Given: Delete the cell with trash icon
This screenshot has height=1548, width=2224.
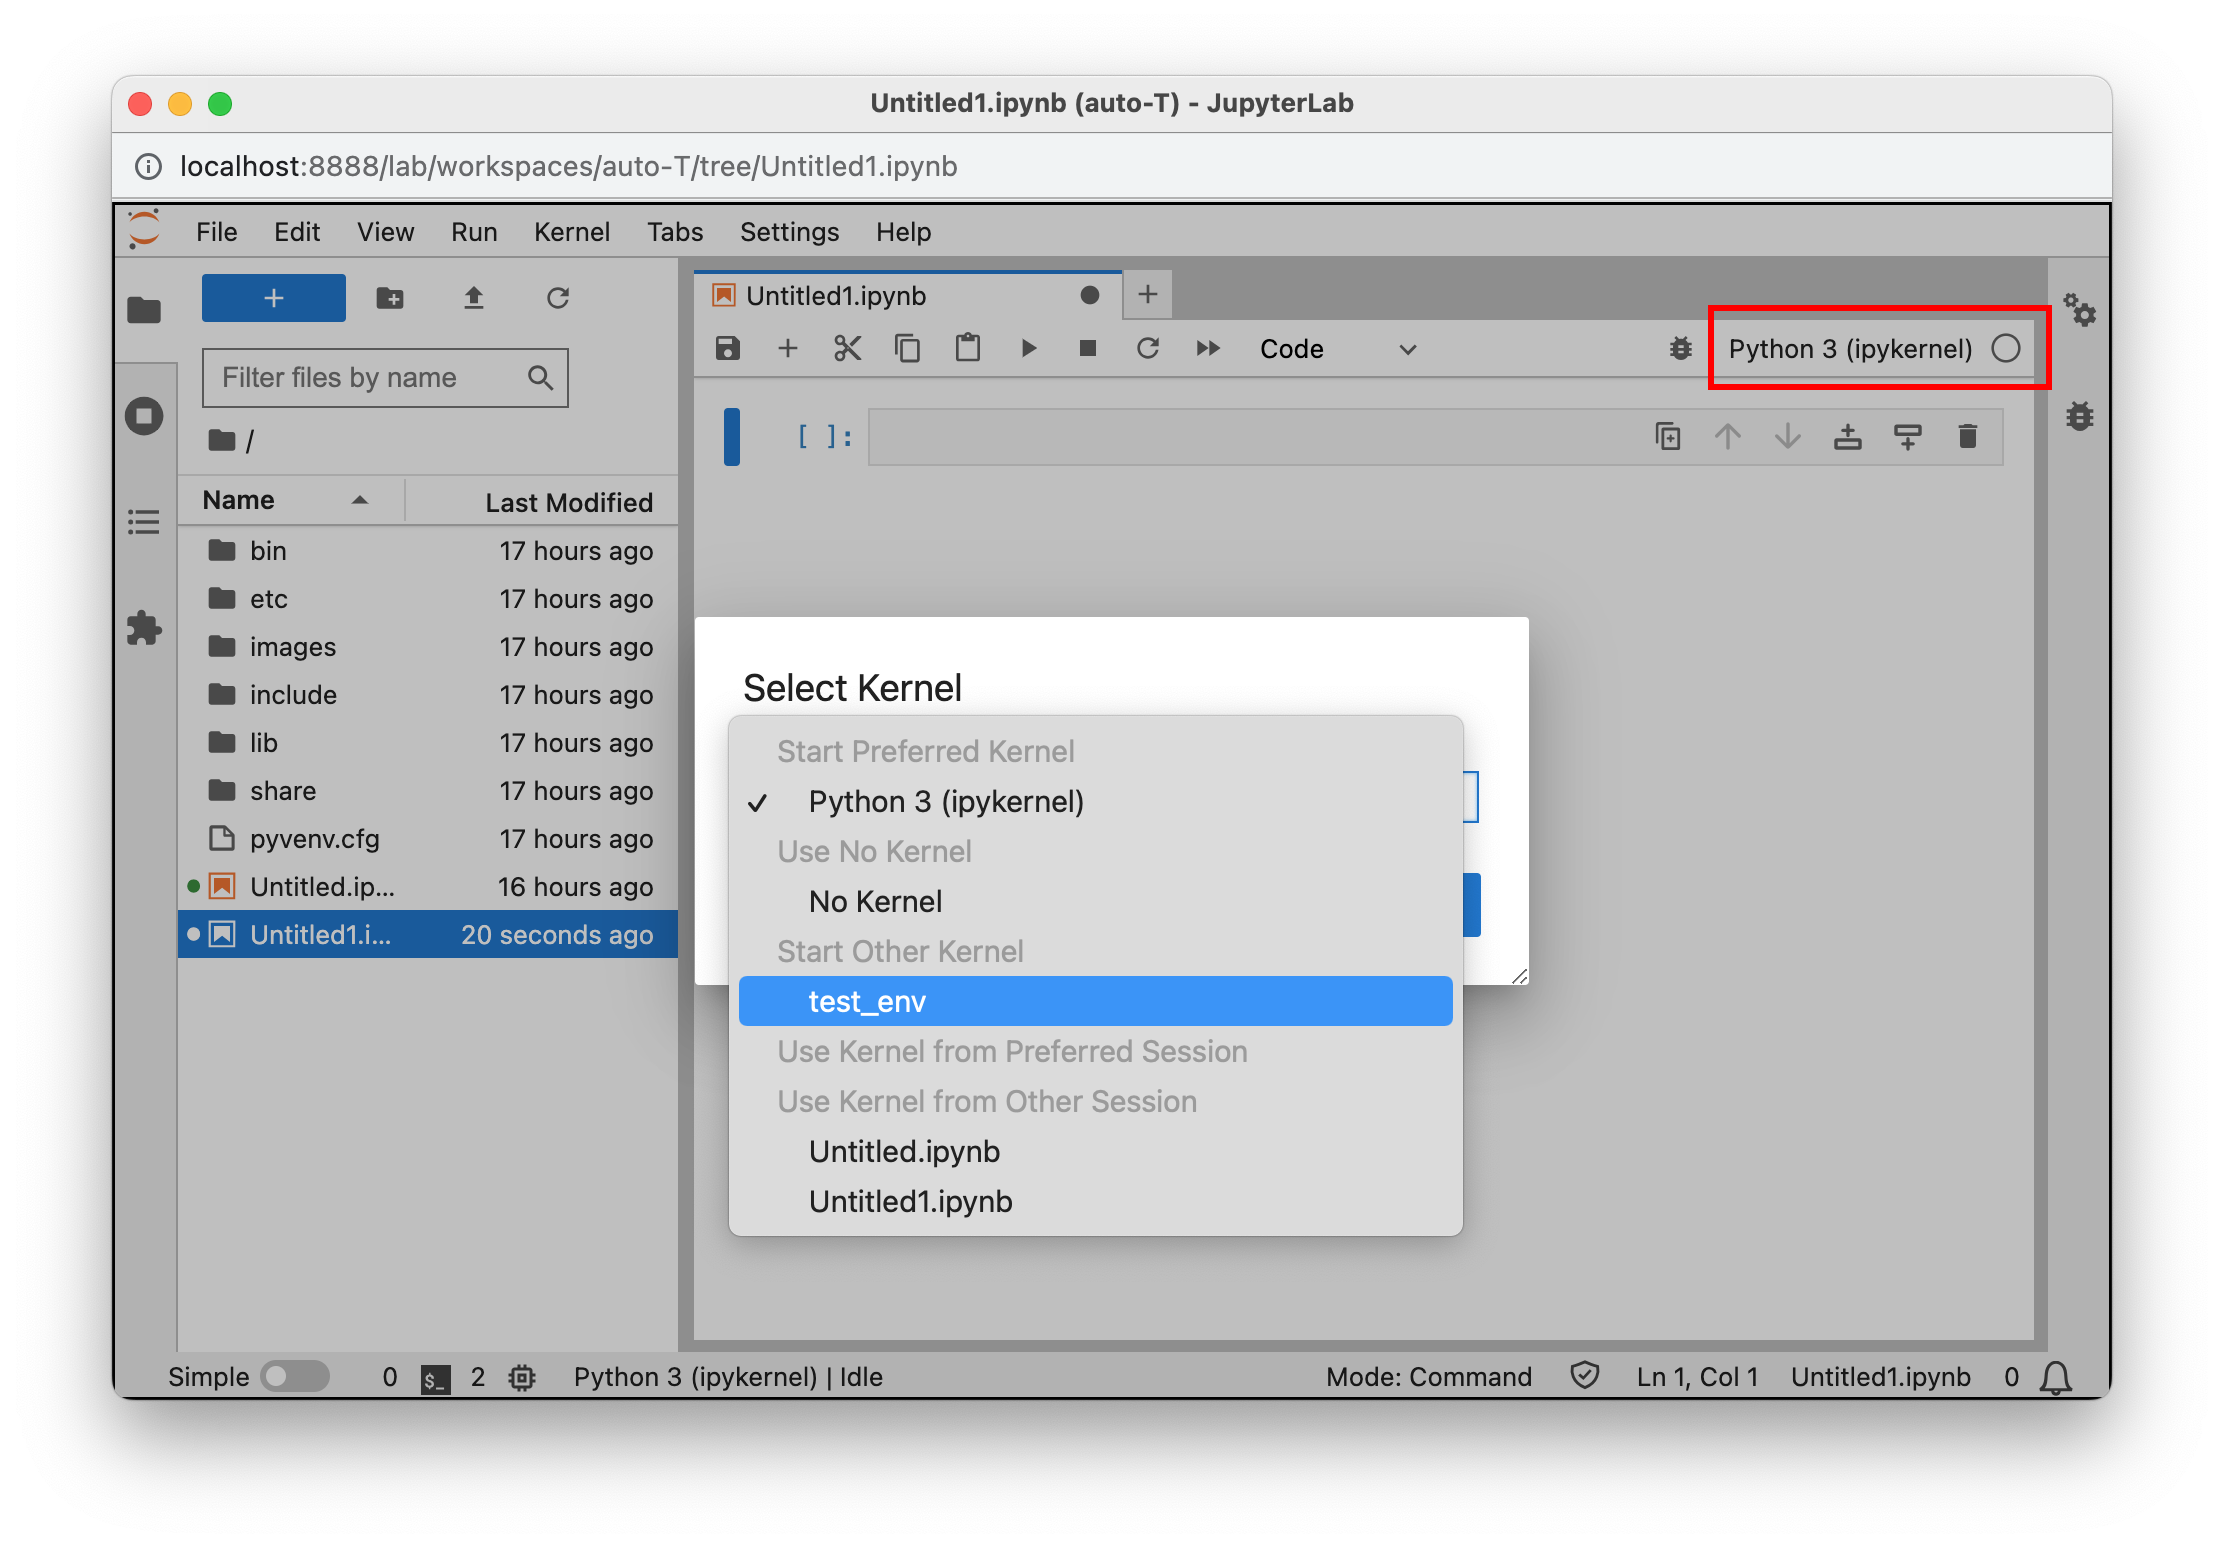Looking at the screenshot, I should (x=1967, y=436).
